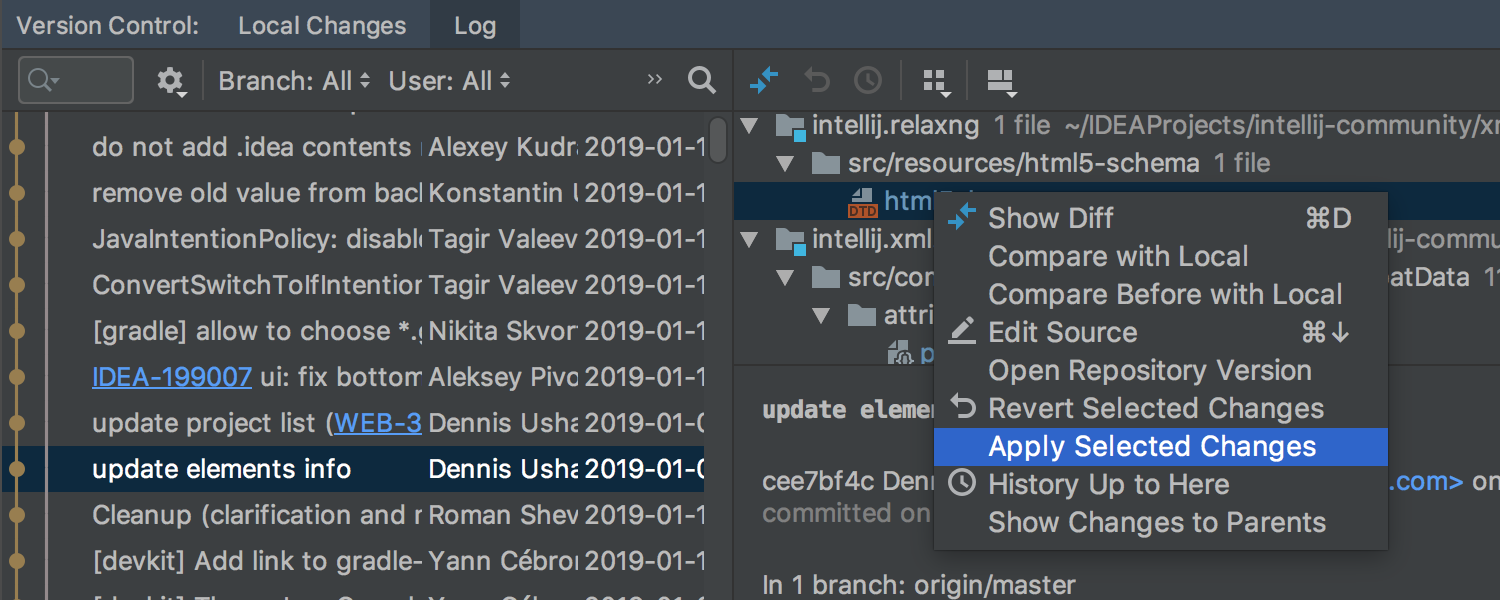
Task: Select commit "ConvertSwitchToIfIntention"
Action: click(x=257, y=285)
